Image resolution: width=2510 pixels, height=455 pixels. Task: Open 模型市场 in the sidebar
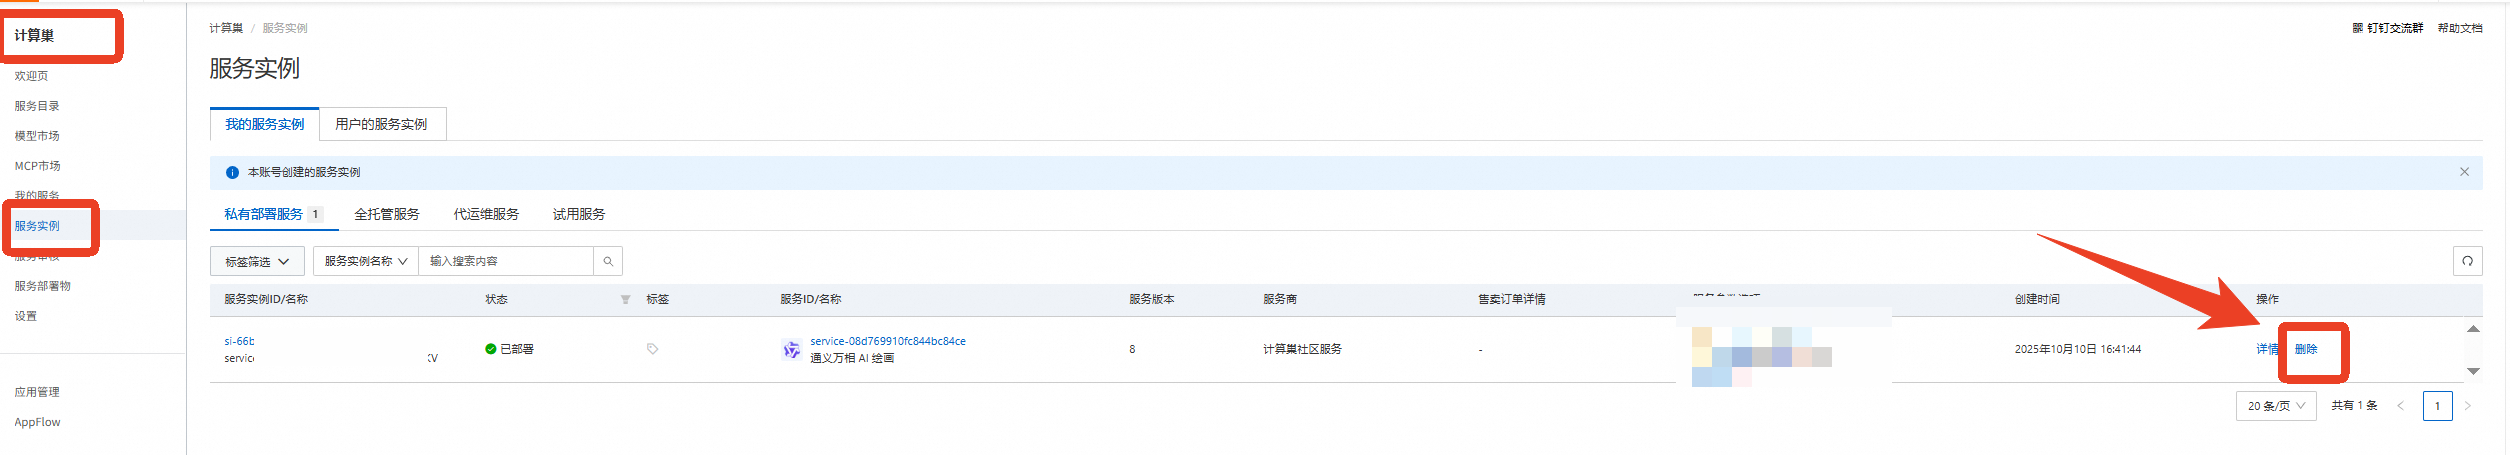(37, 136)
